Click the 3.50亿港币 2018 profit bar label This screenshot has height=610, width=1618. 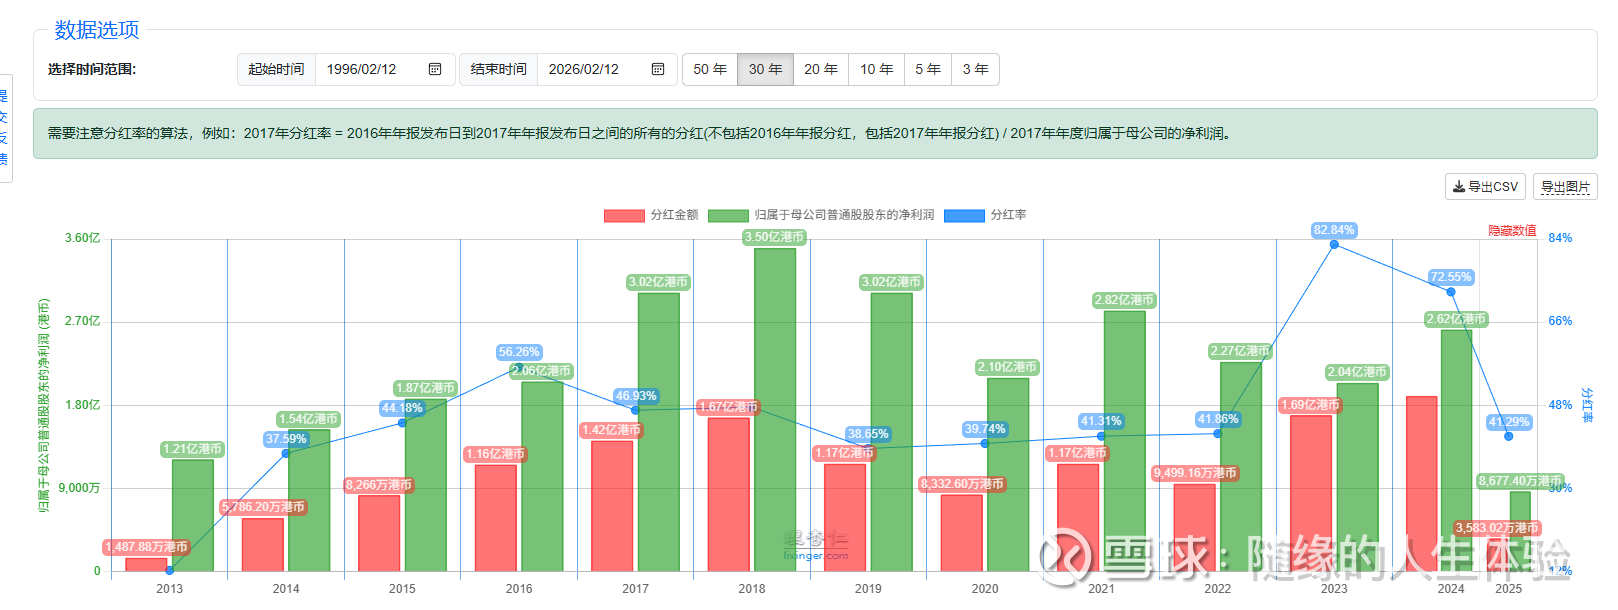click(775, 237)
